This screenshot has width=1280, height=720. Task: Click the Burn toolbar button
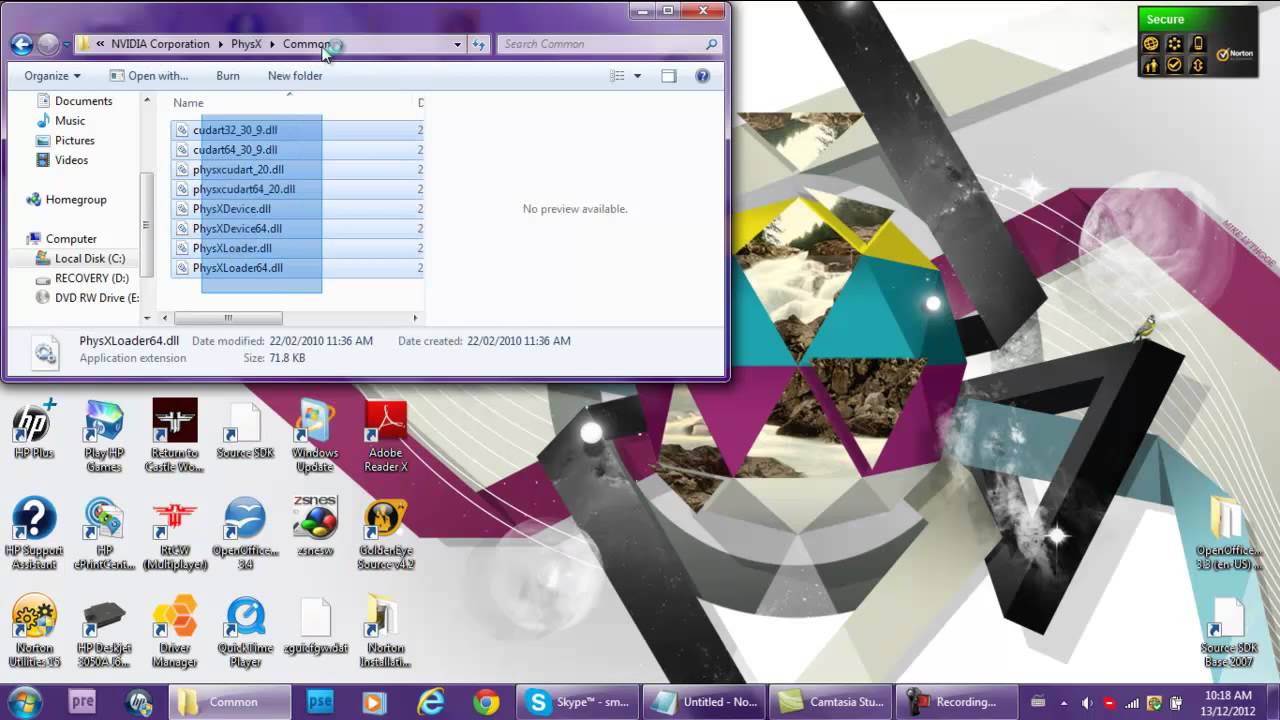click(x=228, y=76)
